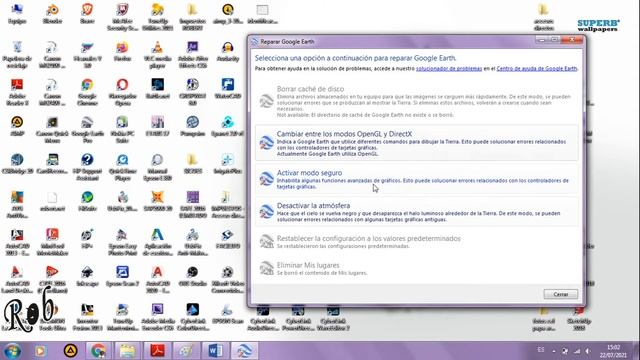640x360 pixels.
Task: Open the Windows Start menu orb
Action: coord(12,351)
